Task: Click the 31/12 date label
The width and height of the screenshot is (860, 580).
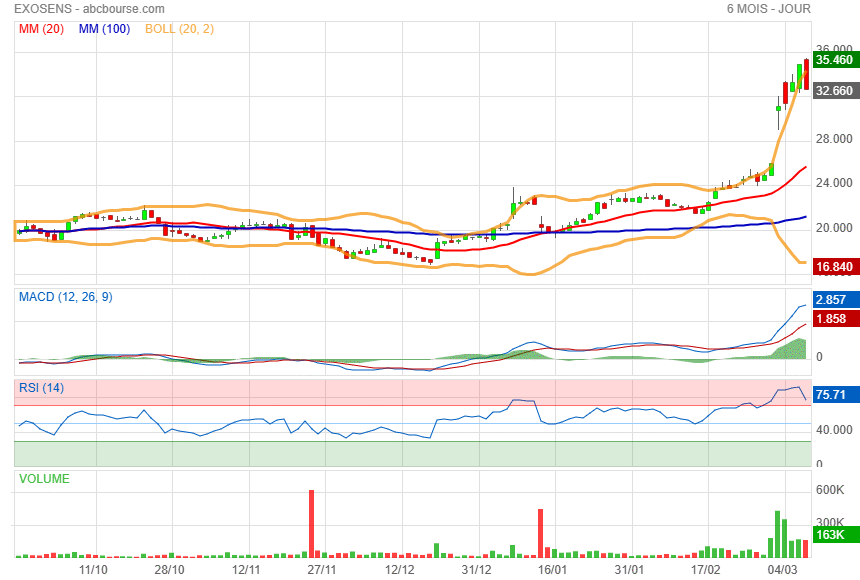Action: tap(476, 570)
